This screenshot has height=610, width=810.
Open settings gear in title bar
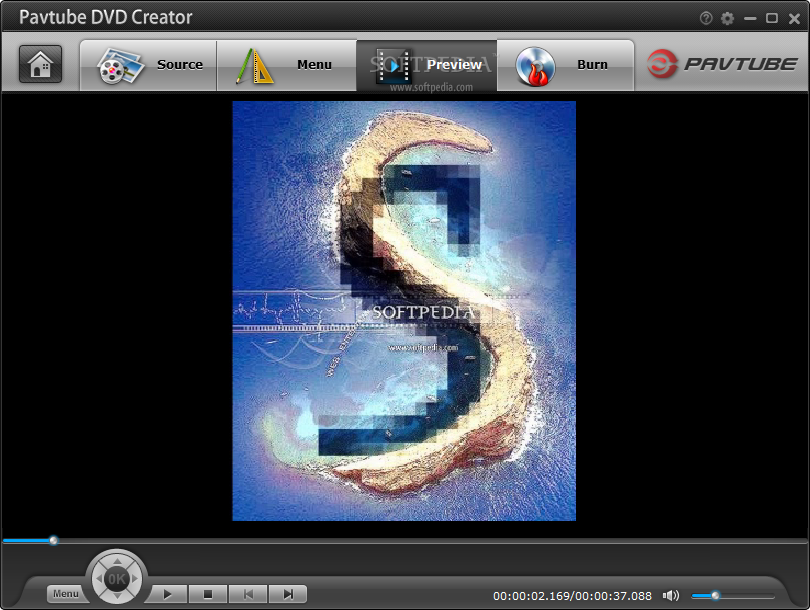(727, 19)
